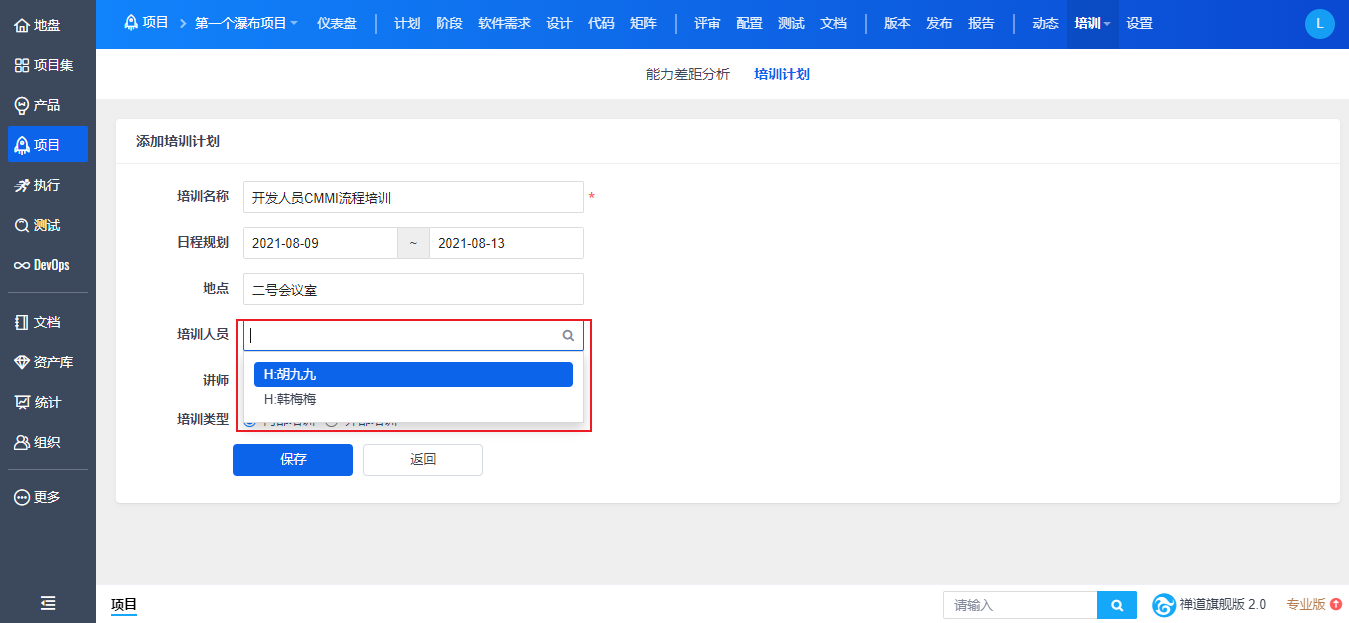
Task: Open the 动态 menu item
Action: [1045, 23]
